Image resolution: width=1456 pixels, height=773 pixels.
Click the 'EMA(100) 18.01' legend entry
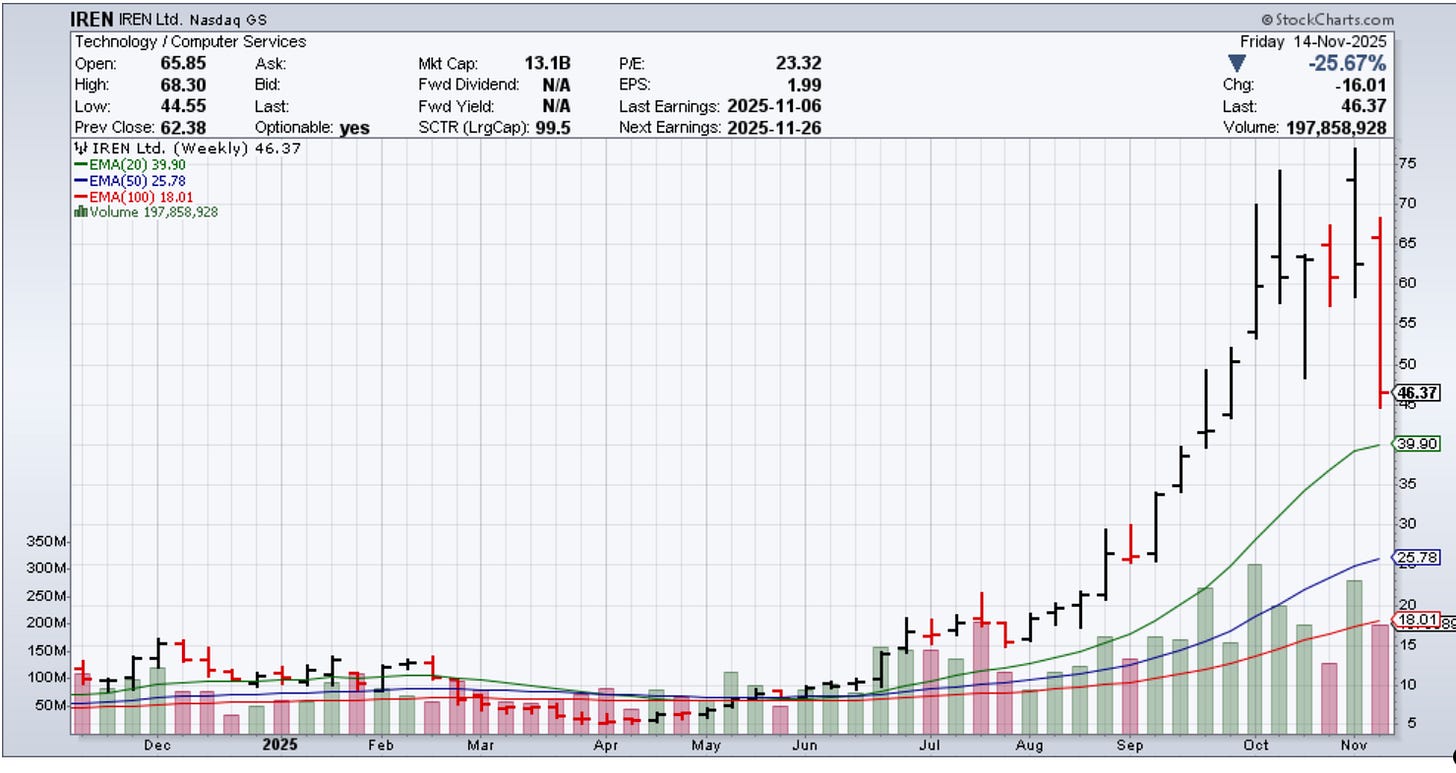(x=134, y=197)
